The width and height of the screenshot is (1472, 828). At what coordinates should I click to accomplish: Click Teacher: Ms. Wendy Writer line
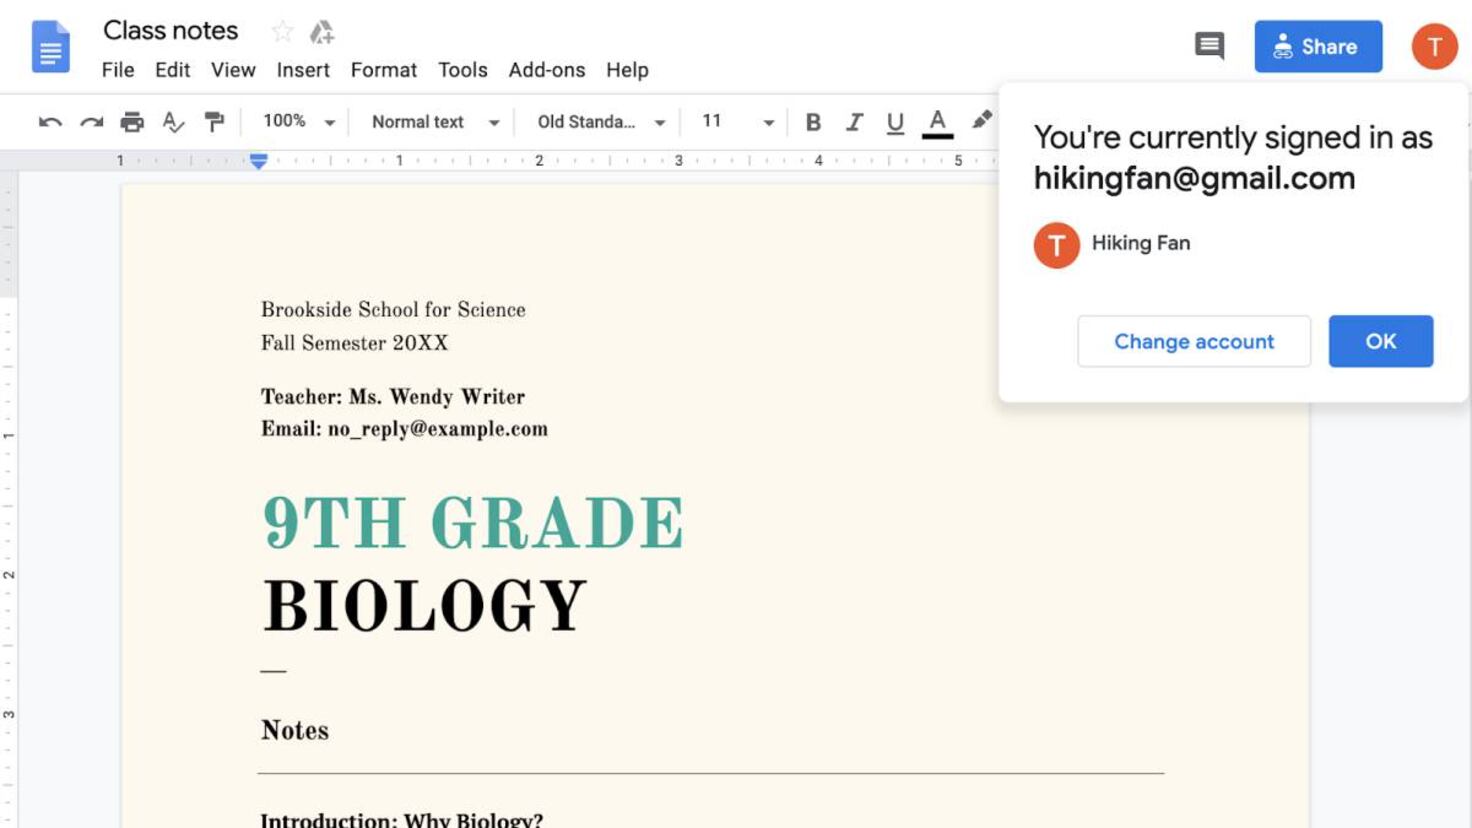[x=393, y=397]
